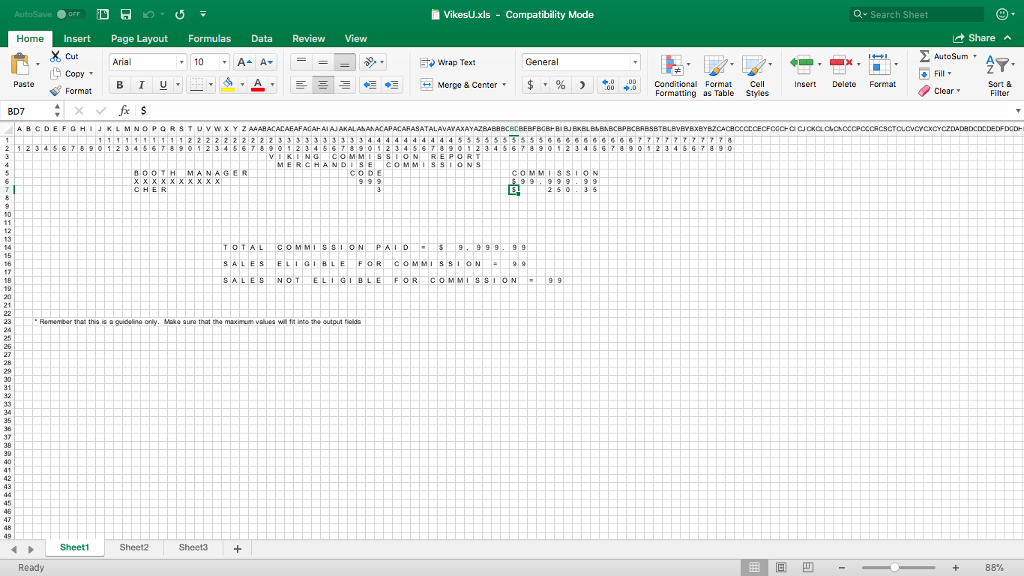Image resolution: width=1024 pixels, height=576 pixels.
Task: Click the currency dollar format icon
Action: pos(530,85)
